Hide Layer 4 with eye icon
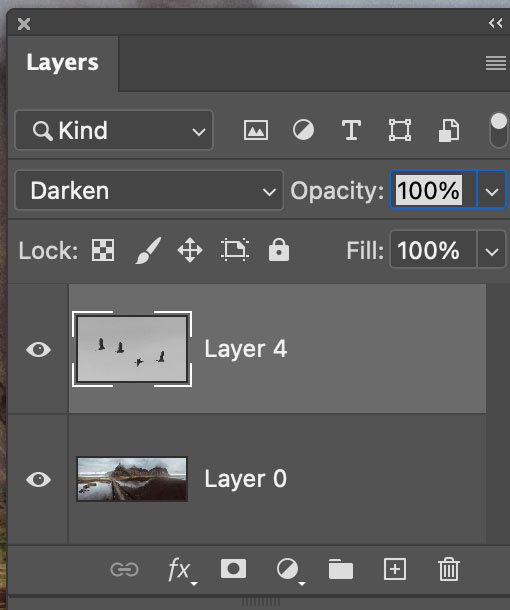The image size is (510, 610). coord(38,349)
